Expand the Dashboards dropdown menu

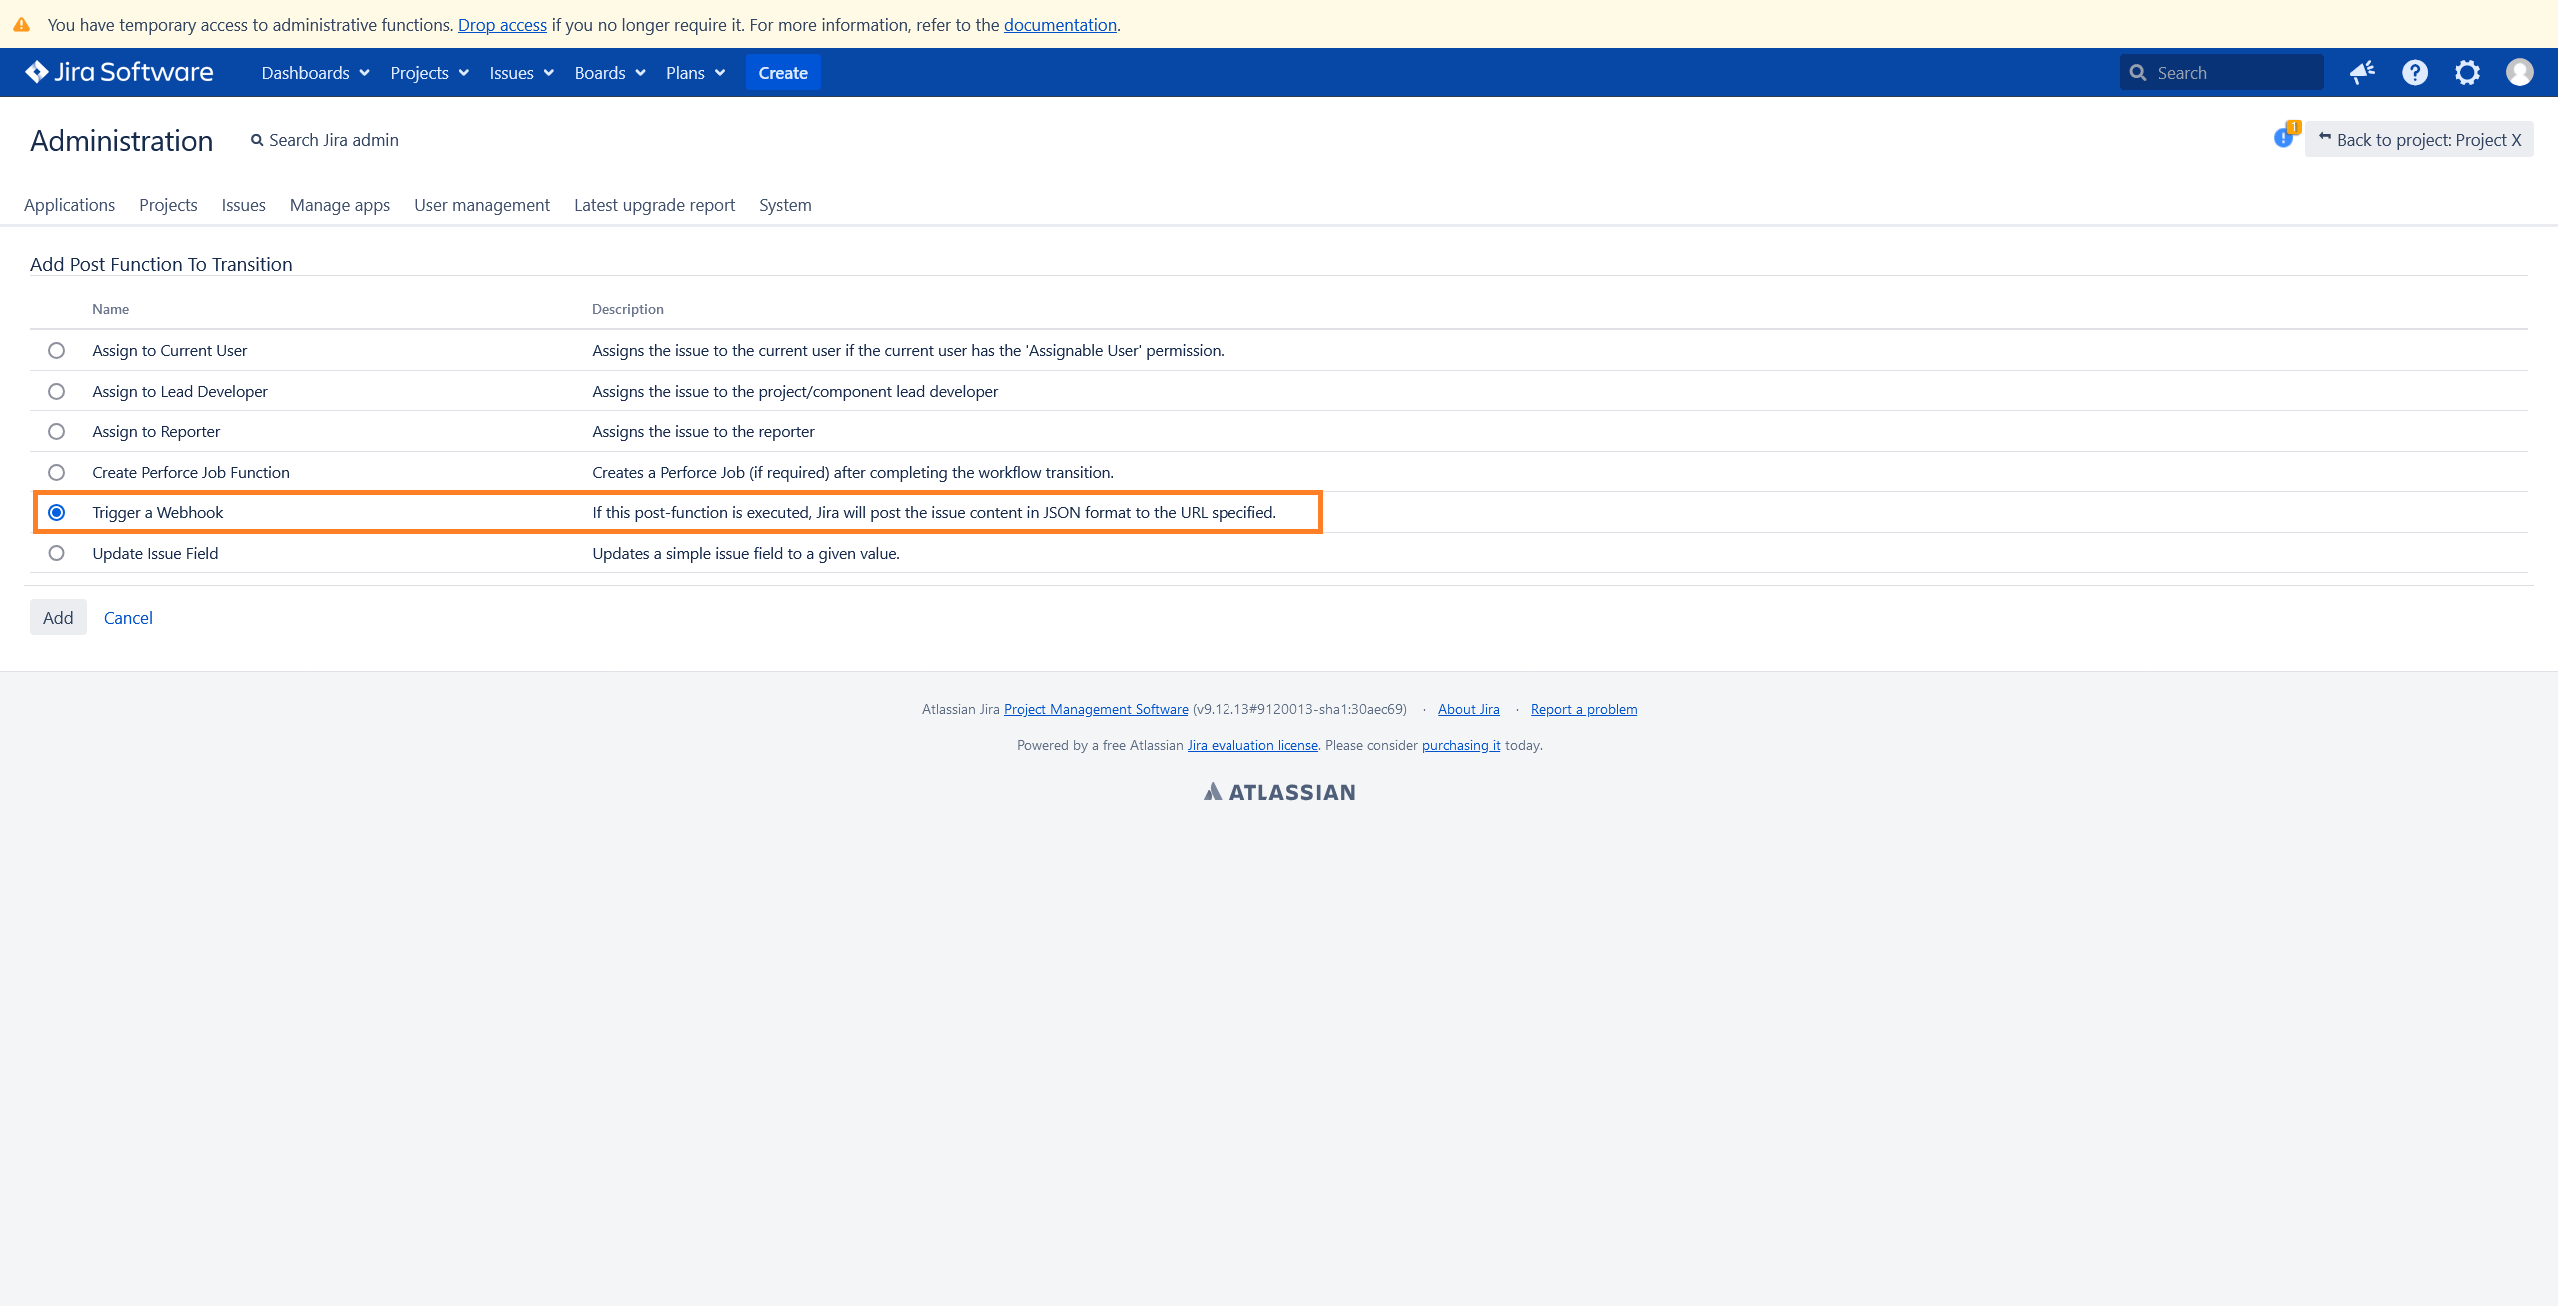tap(315, 73)
